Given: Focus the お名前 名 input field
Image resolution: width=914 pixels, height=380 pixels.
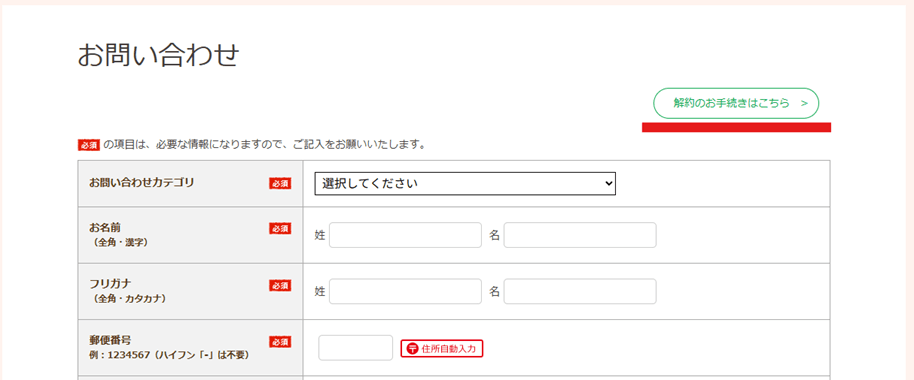Looking at the screenshot, I should [x=580, y=235].
